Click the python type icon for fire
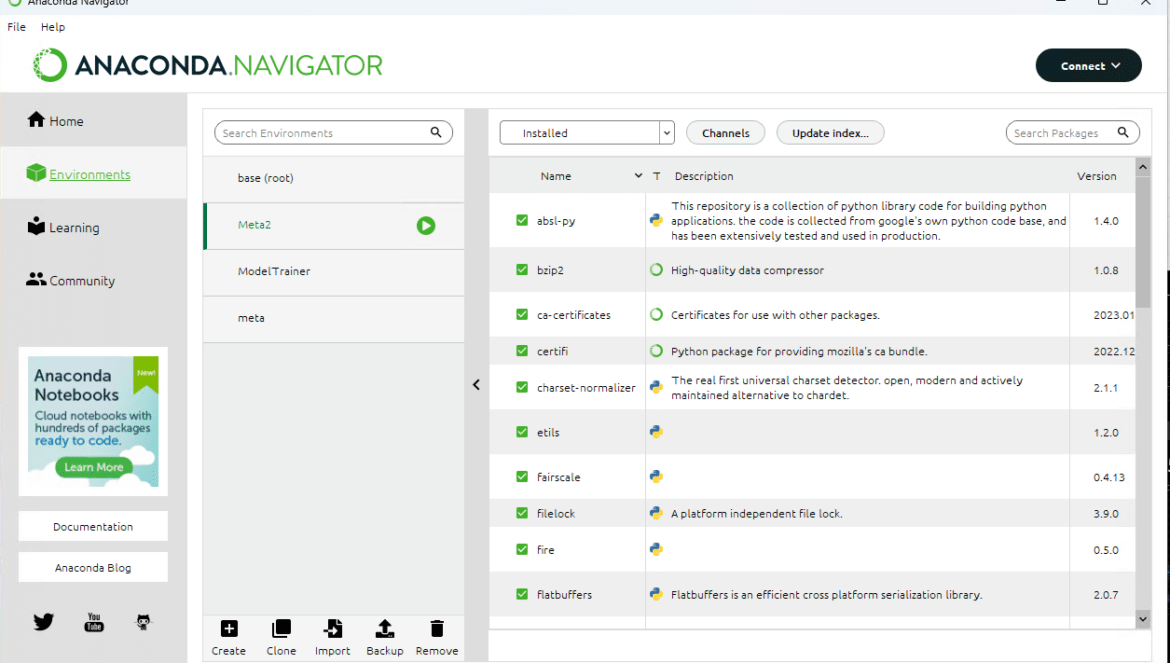 656,549
